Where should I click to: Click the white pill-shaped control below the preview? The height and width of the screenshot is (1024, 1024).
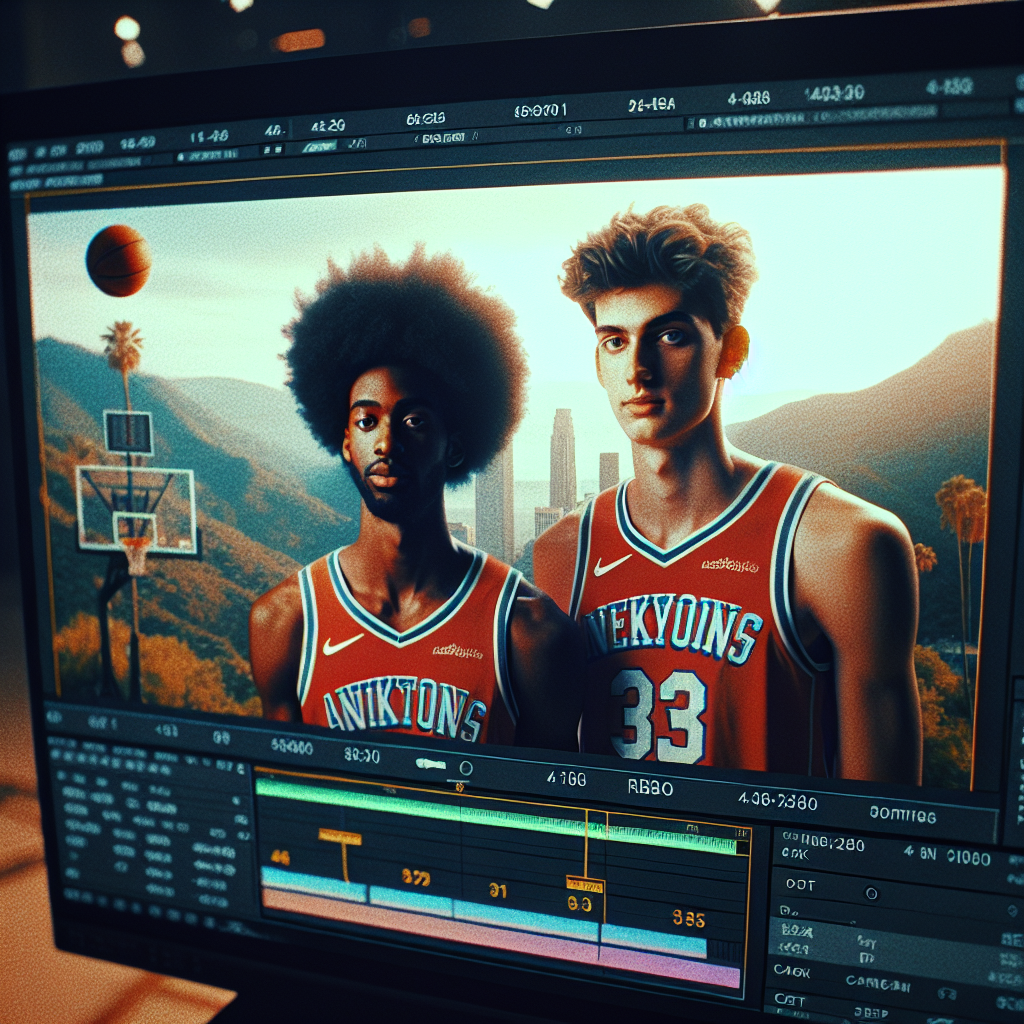click(432, 763)
